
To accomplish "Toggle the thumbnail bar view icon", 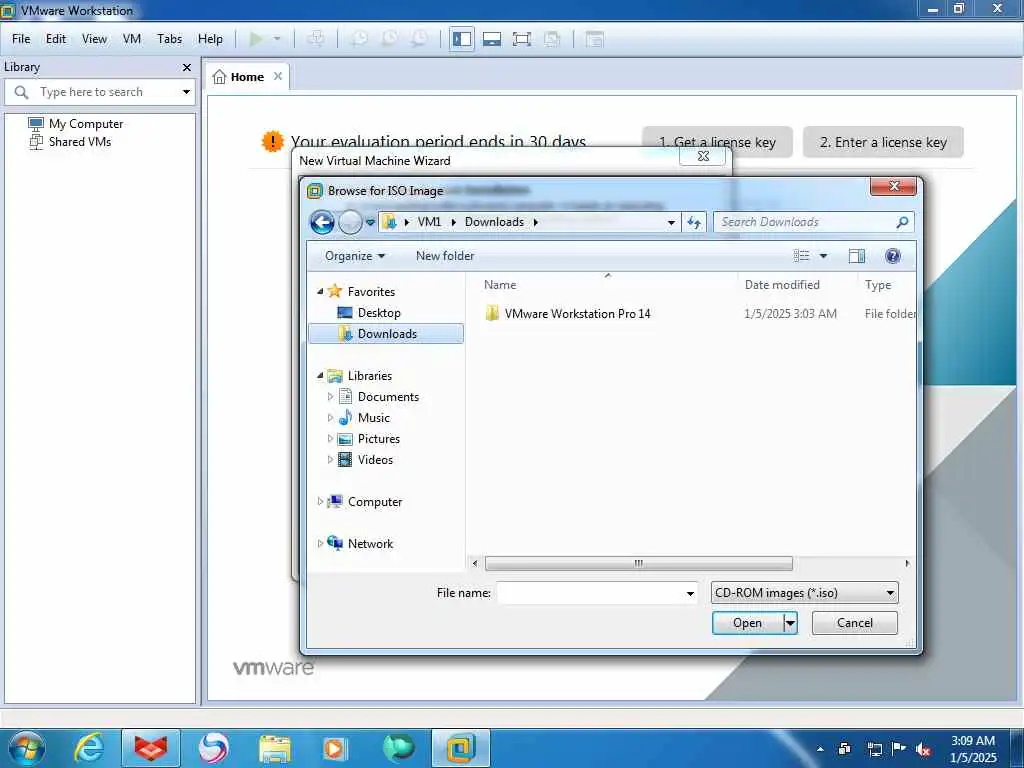I will pos(492,39).
